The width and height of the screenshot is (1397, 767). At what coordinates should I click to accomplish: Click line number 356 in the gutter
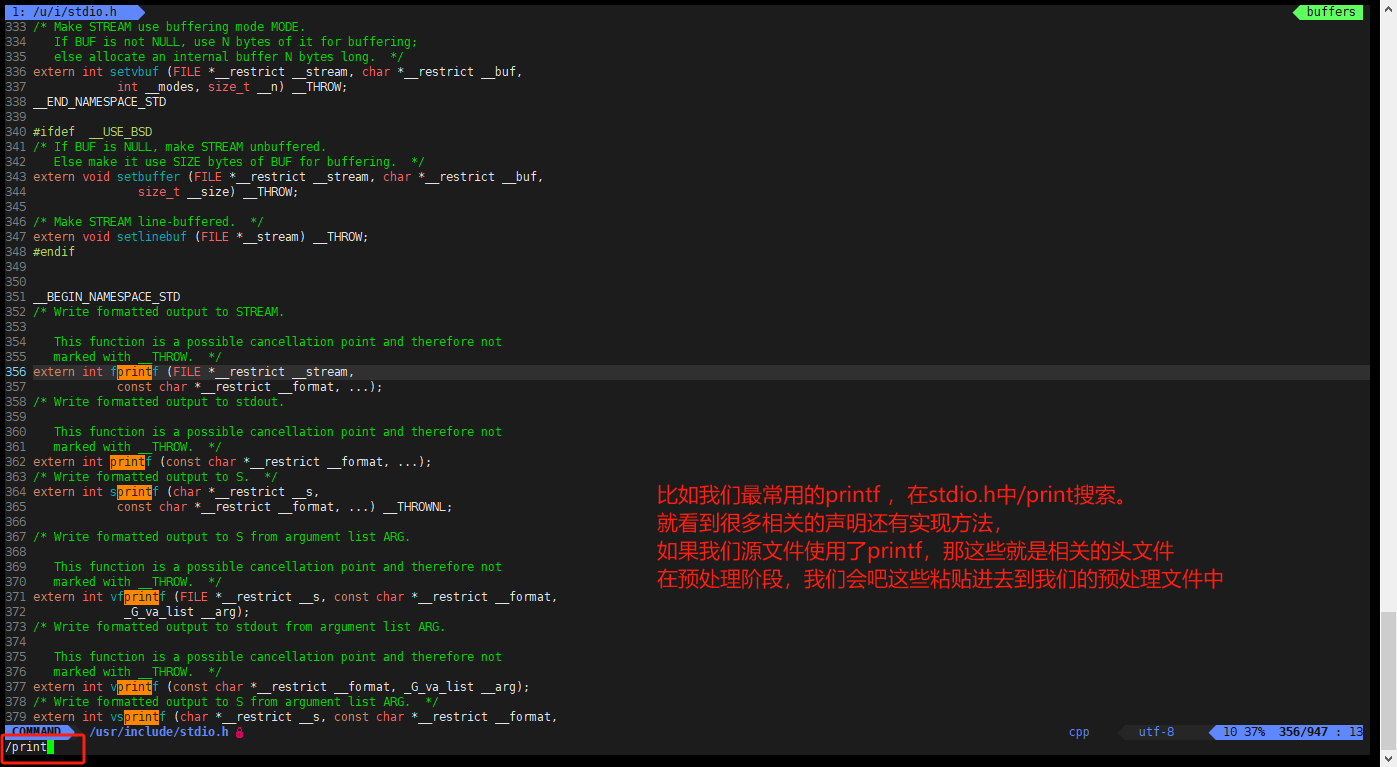[16, 372]
